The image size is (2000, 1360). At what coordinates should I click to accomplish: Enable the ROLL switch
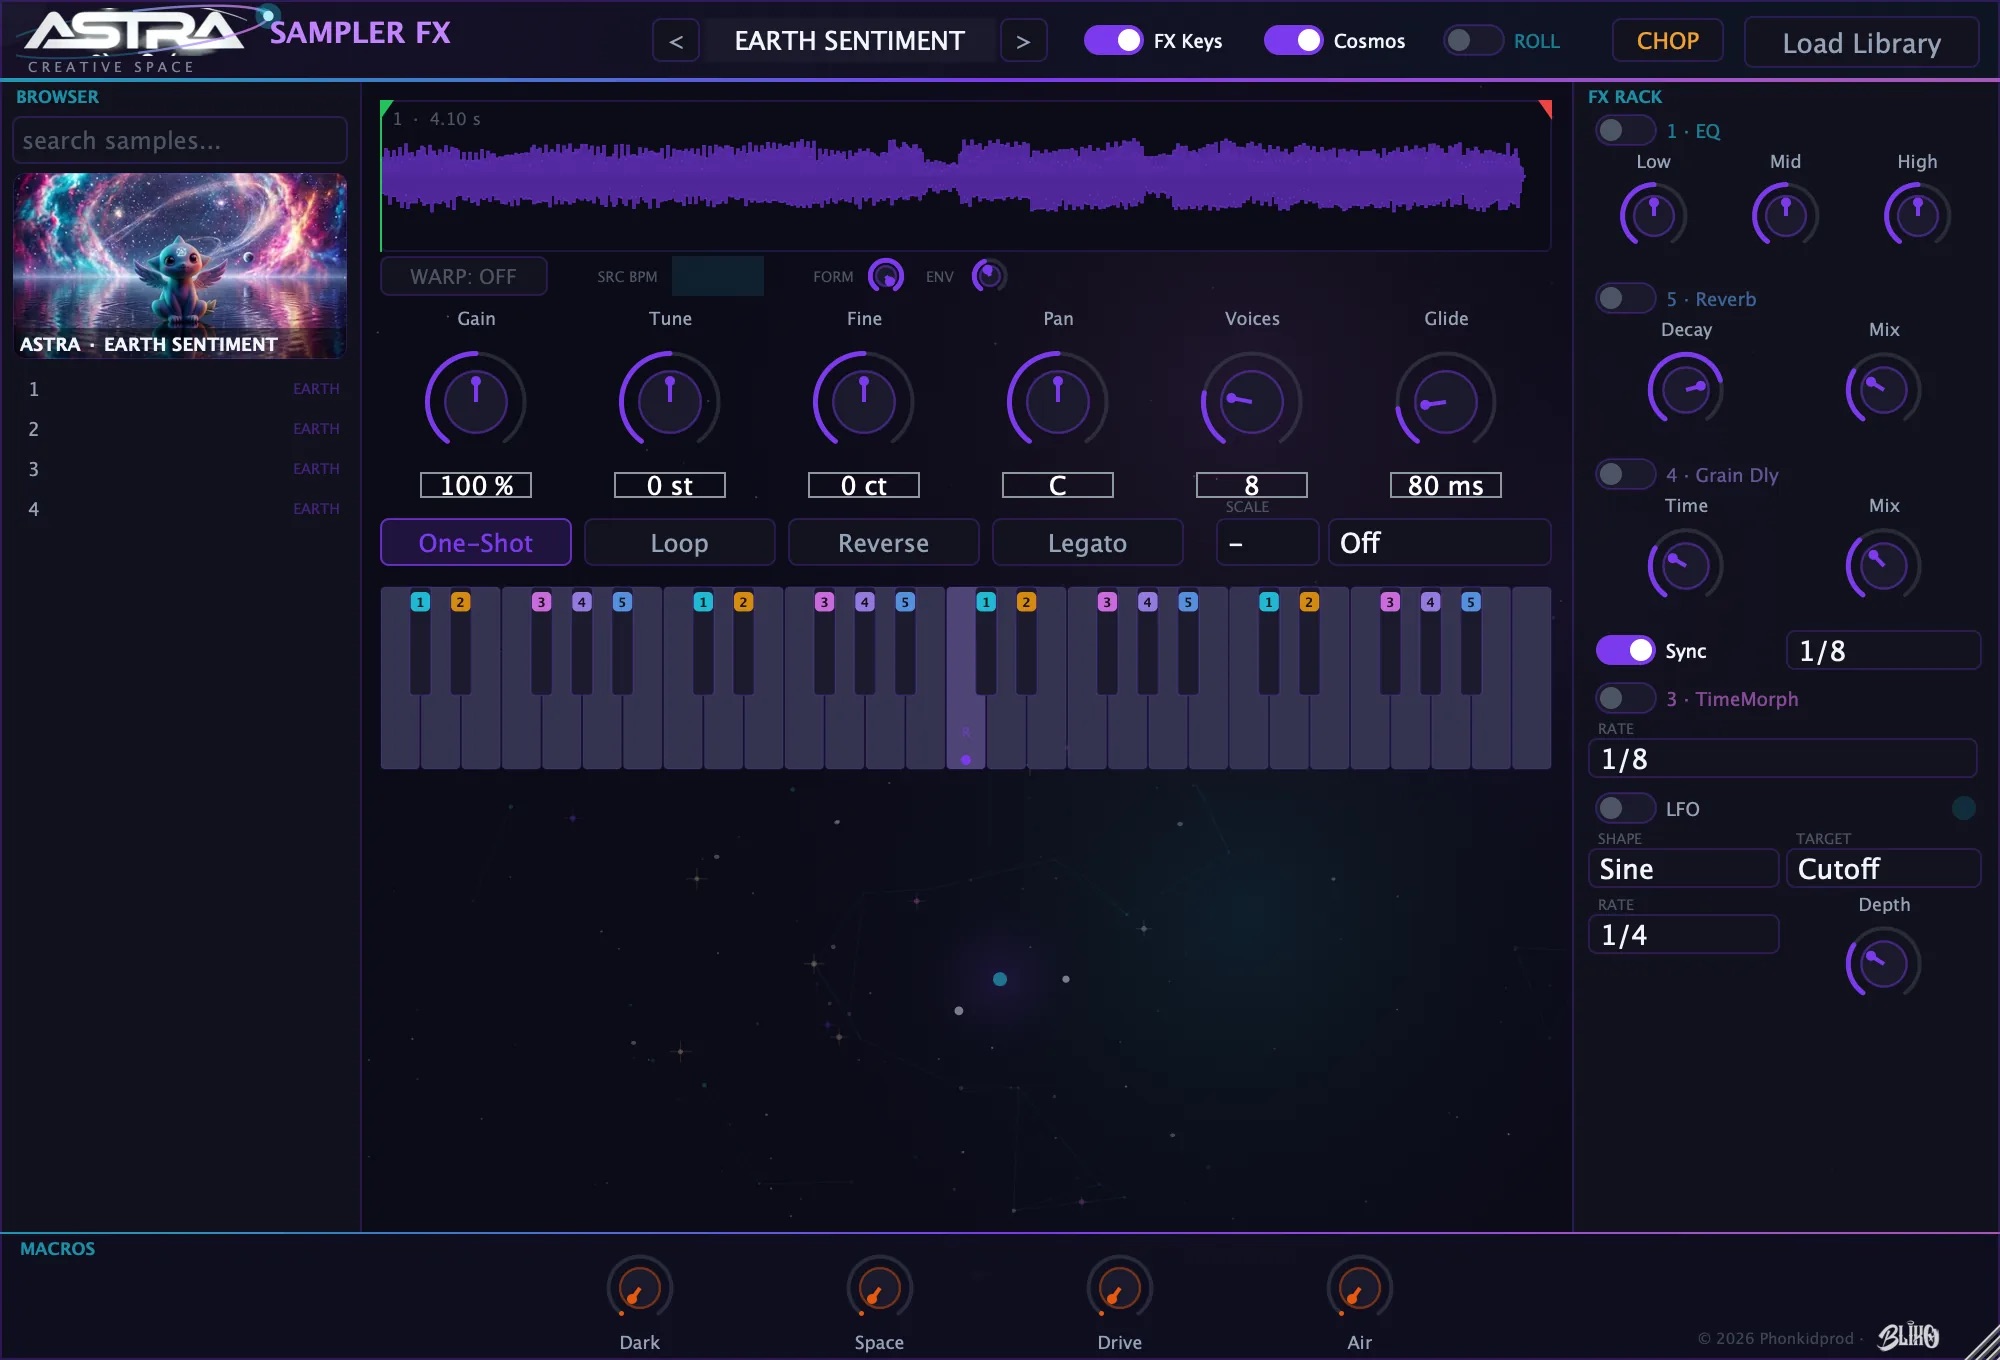pos(1473,40)
